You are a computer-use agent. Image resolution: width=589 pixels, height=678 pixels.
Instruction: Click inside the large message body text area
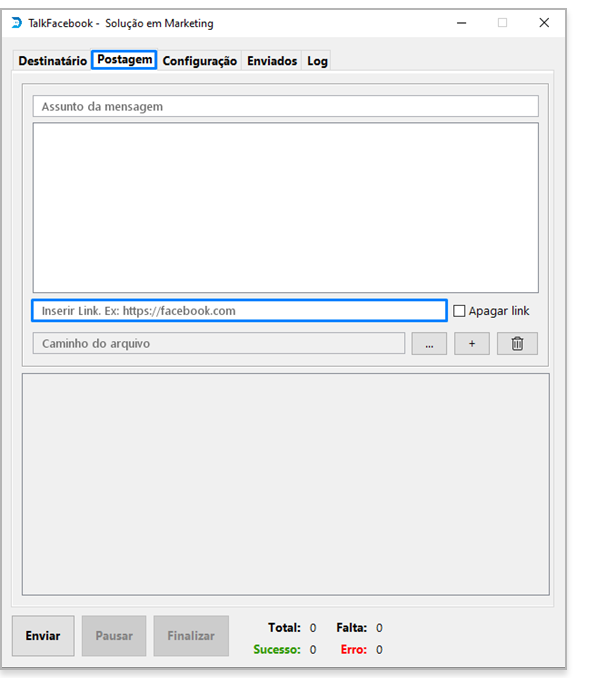tap(285, 208)
